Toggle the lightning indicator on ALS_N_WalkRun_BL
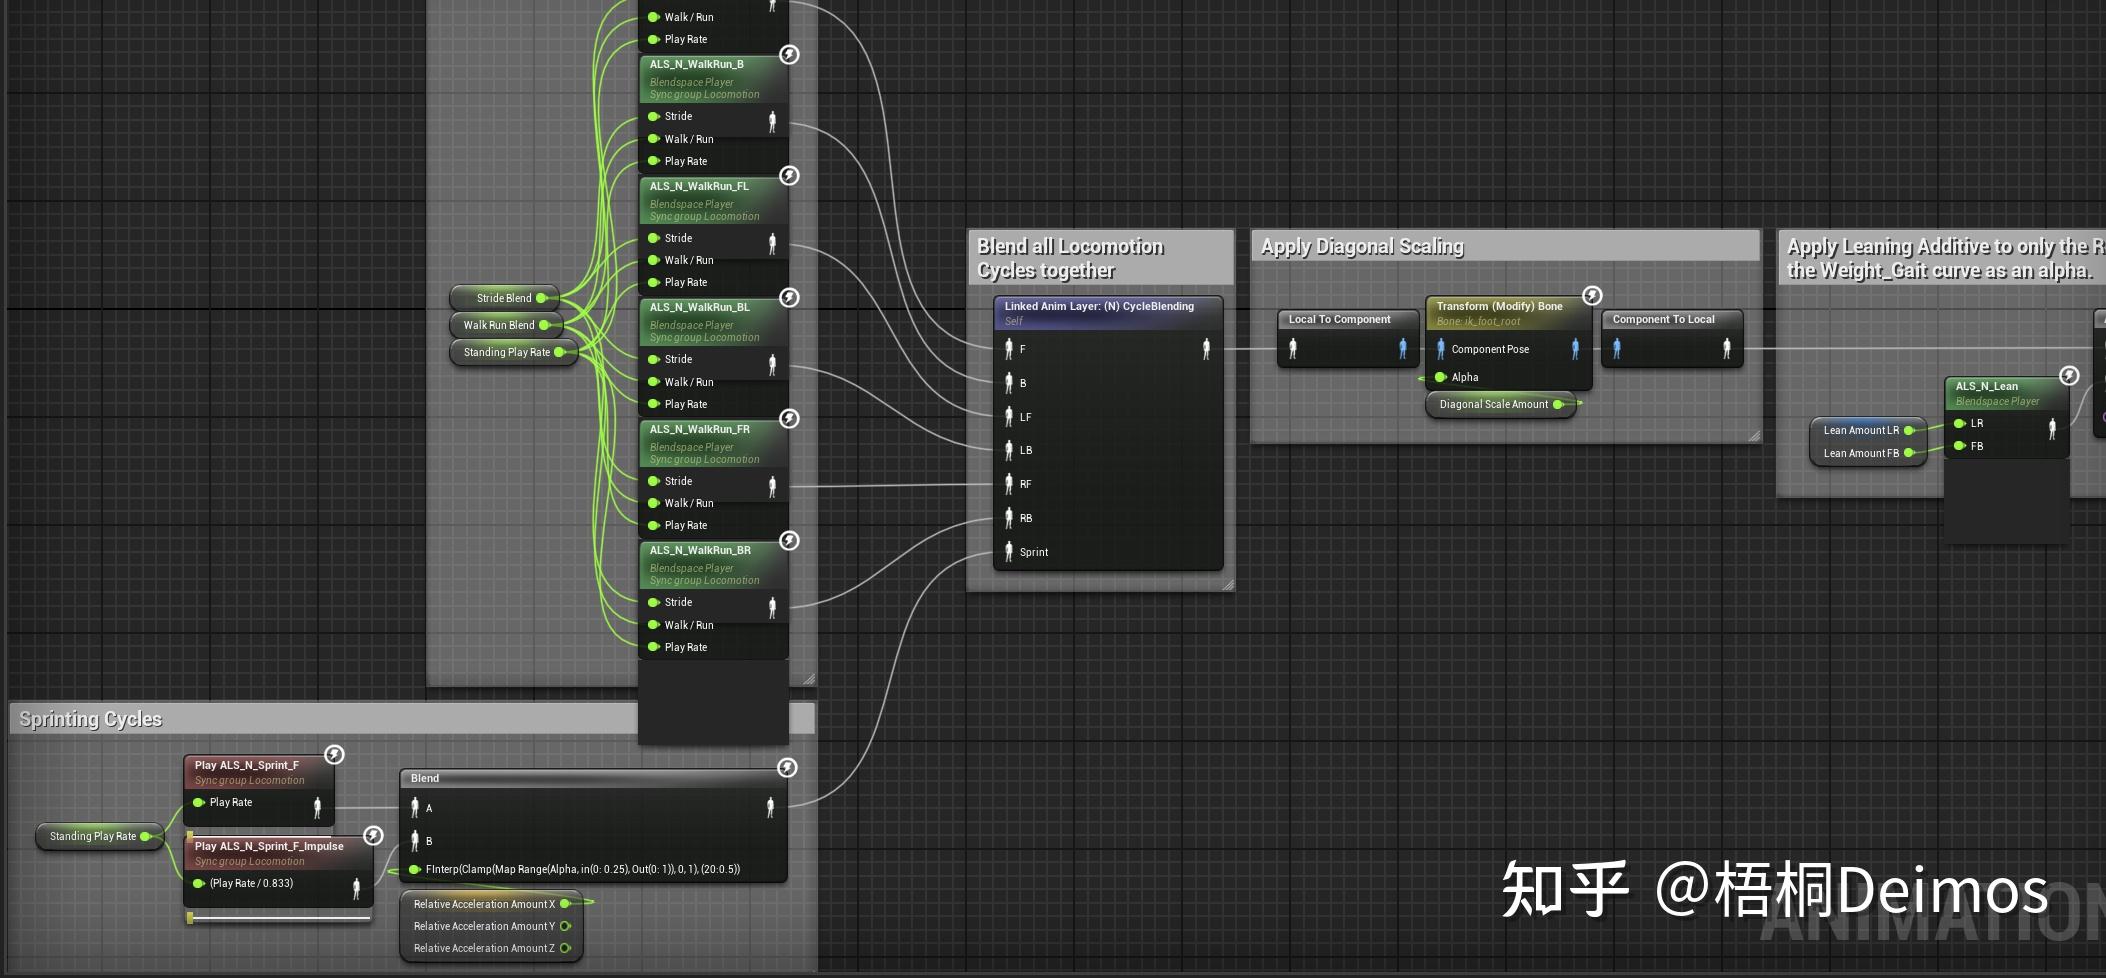This screenshot has width=2106, height=978. click(789, 297)
